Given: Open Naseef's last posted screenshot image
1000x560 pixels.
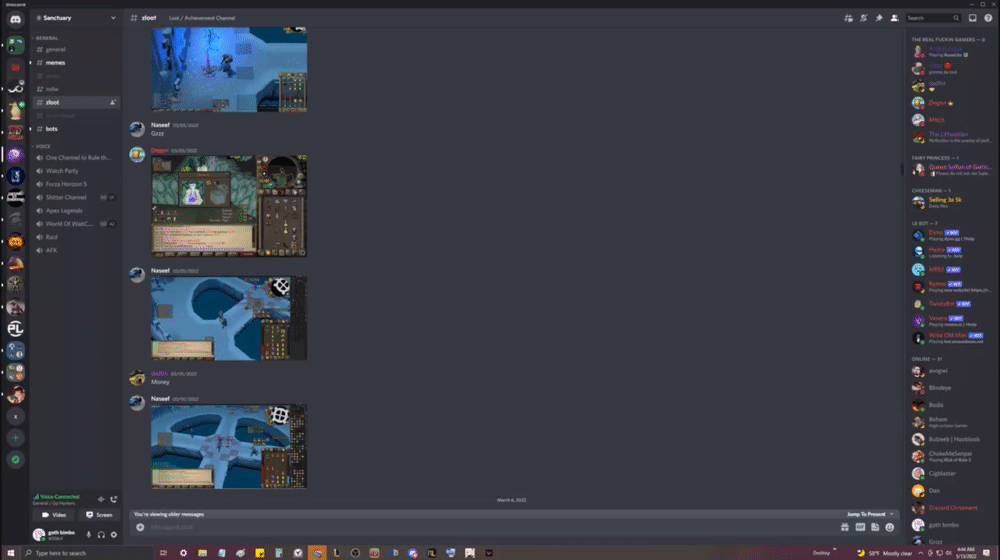Looking at the screenshot, I should (x=229, y=446).
